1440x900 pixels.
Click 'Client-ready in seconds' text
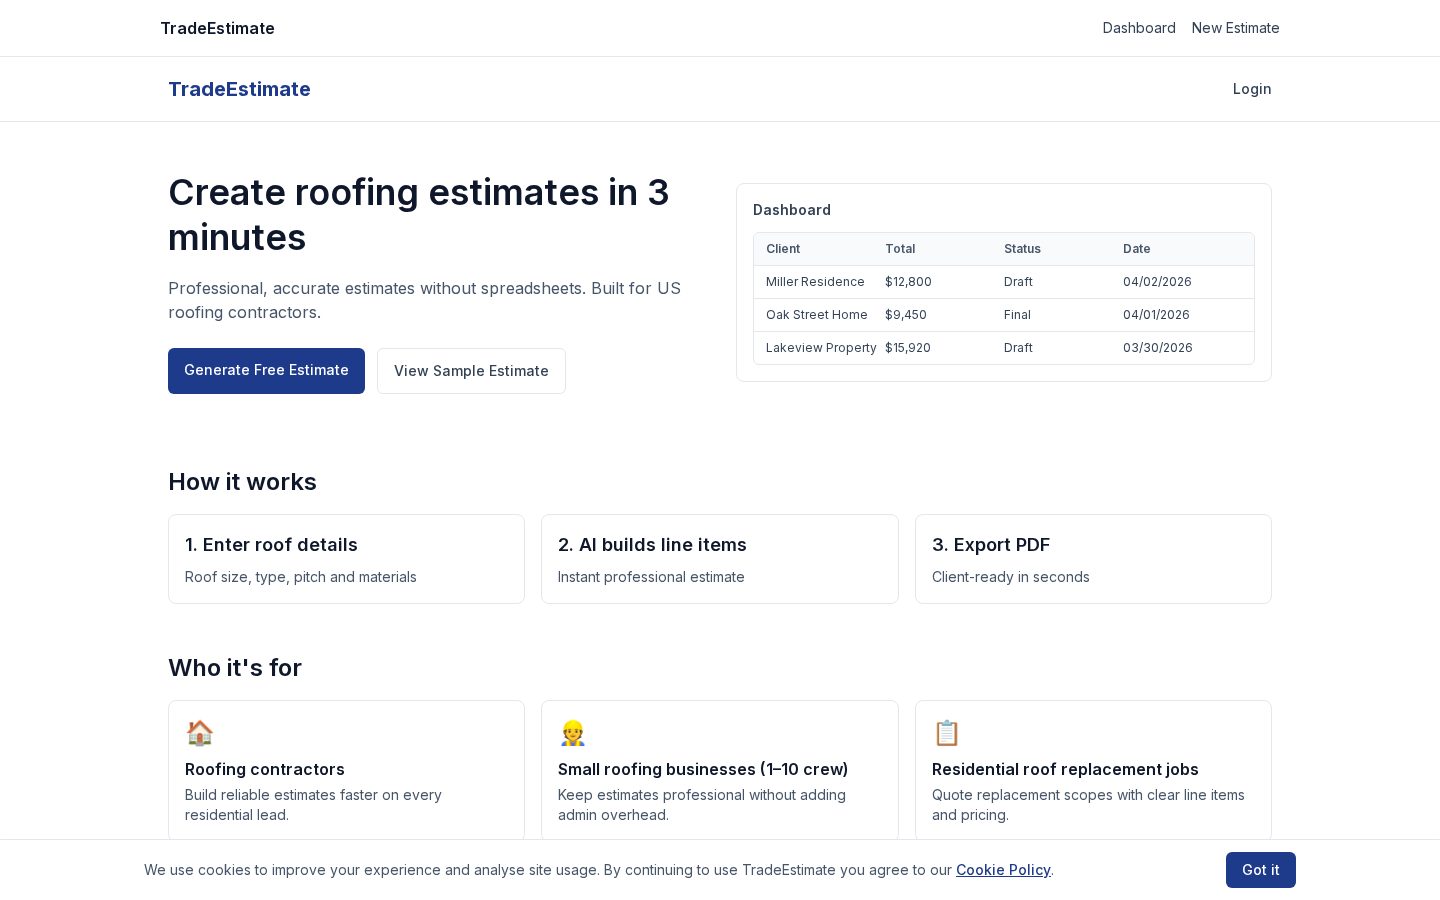point(1011,577)
